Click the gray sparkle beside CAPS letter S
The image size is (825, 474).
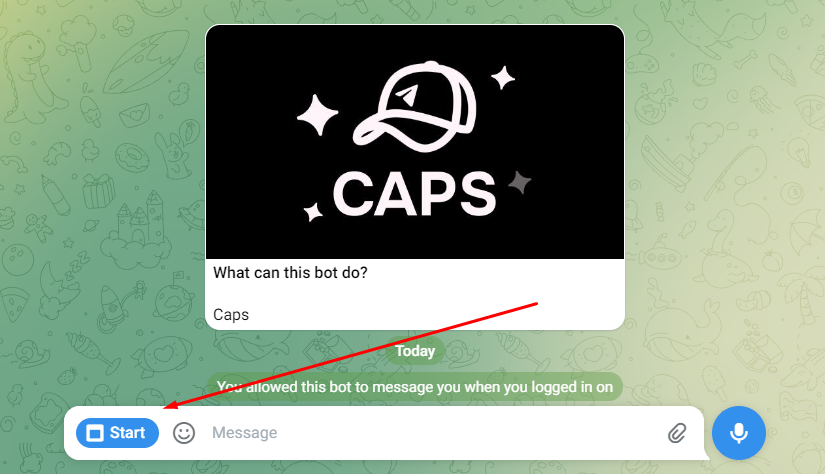pos(520,183)
